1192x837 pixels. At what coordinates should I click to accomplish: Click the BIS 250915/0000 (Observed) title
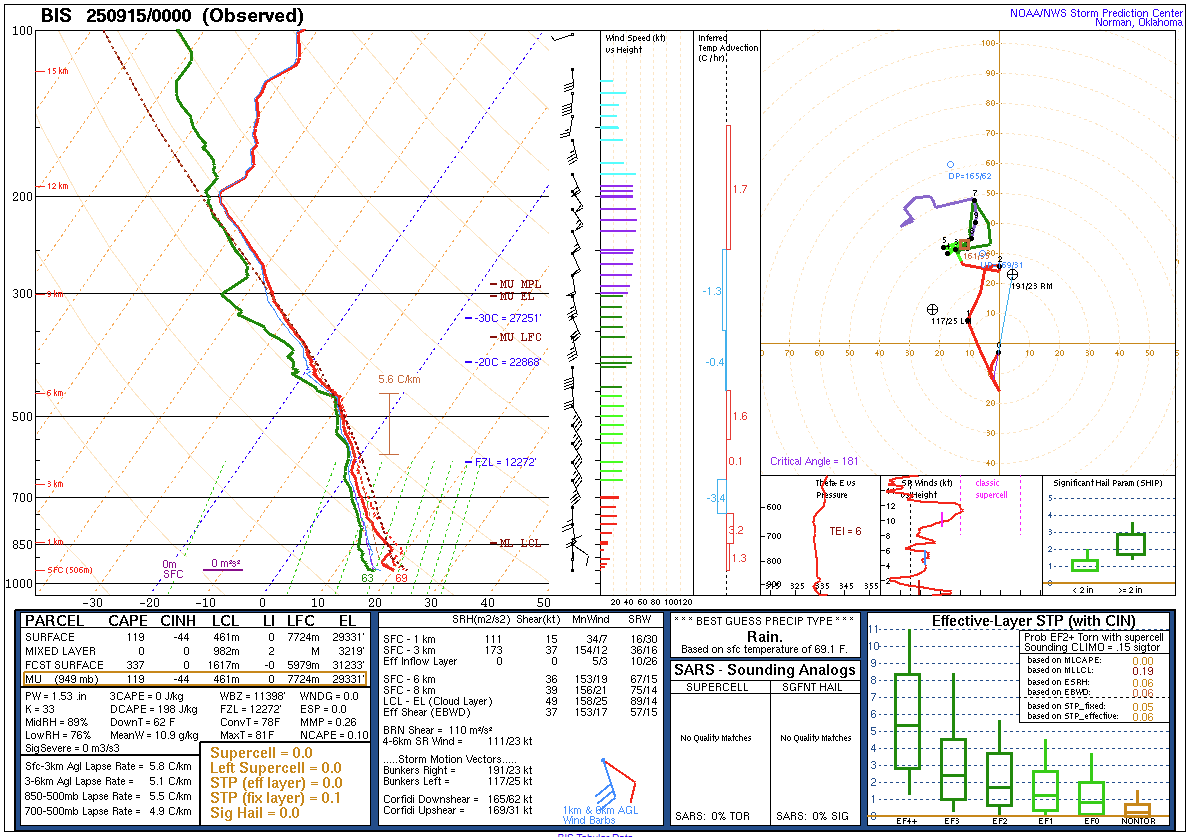(x=172, y=16)
